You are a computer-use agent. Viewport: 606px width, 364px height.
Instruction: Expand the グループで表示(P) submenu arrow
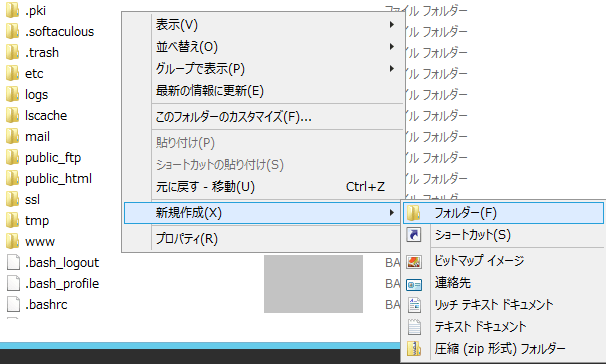pyautogui.click(x=392, y=68)
